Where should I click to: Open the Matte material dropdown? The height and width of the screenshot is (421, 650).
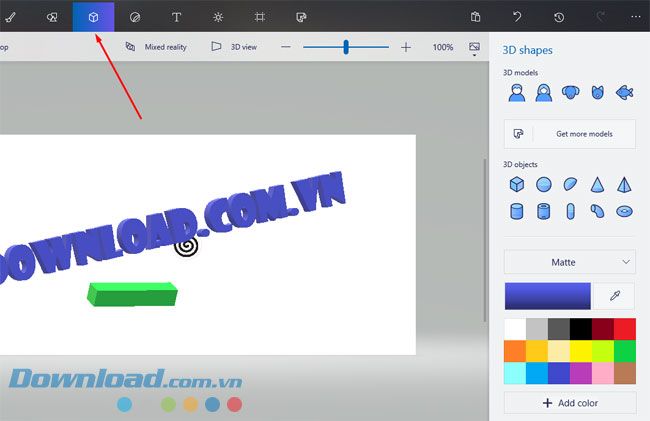[x=570, y=262]
